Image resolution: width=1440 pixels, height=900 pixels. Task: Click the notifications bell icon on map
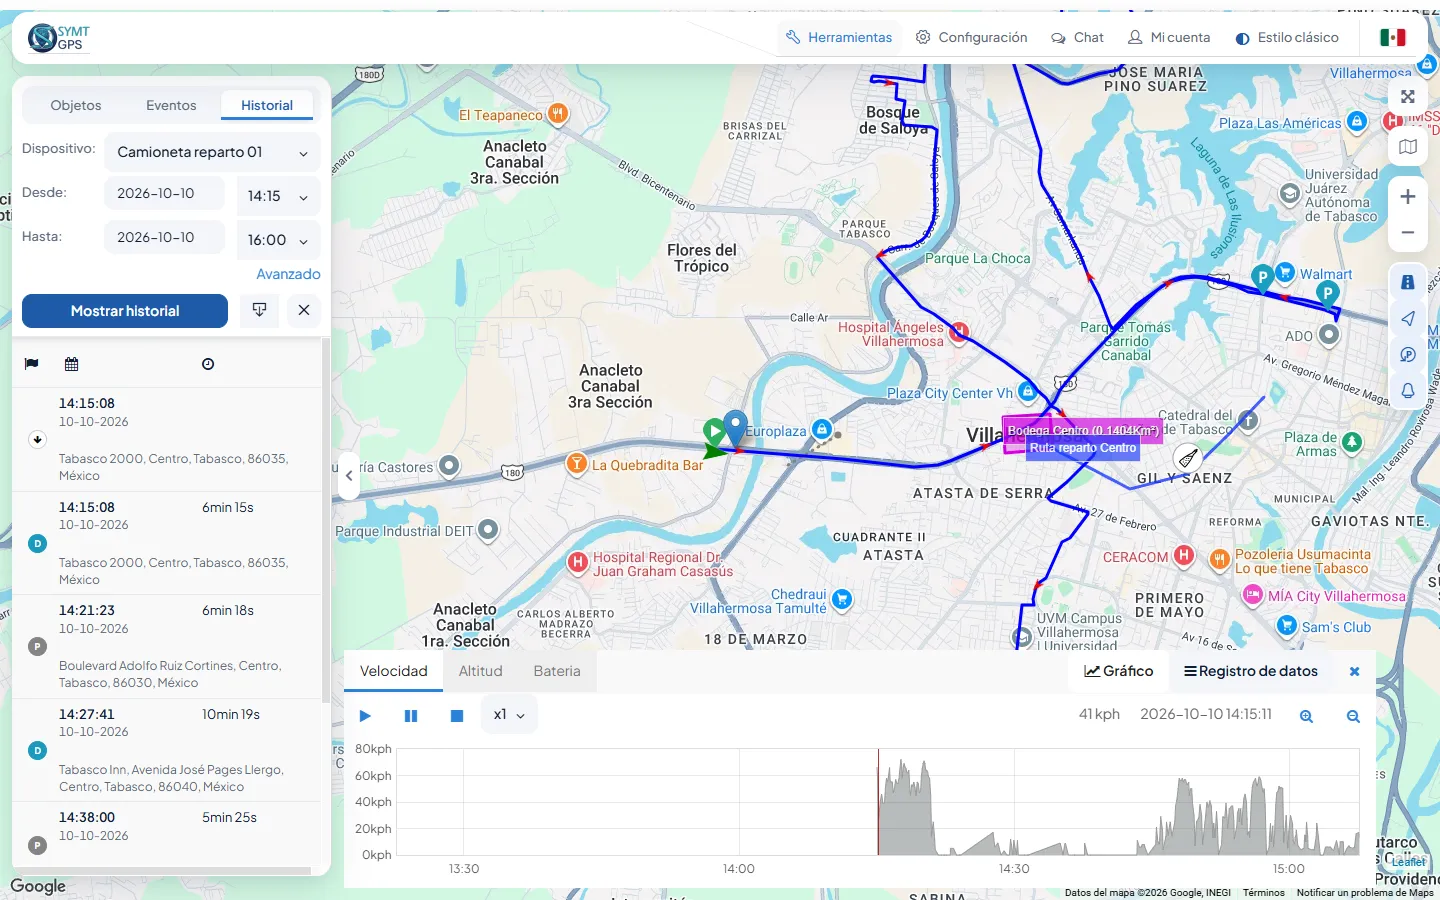pyautogui.click(x=1407, y=391)
